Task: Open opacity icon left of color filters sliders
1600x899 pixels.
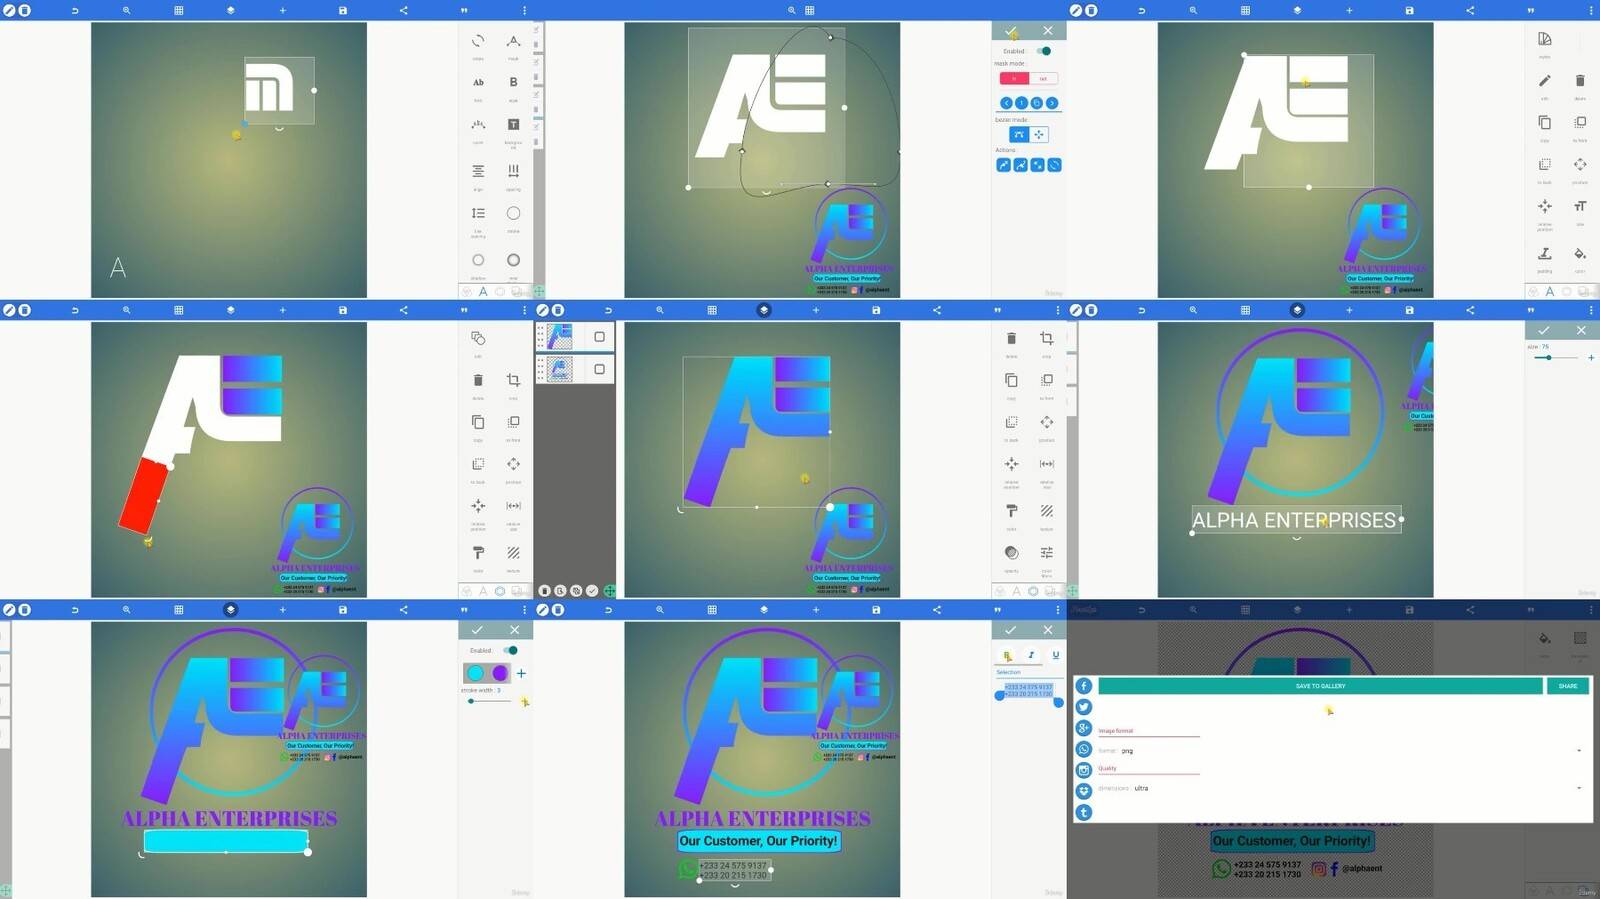Action: [x=1011, y=552]
